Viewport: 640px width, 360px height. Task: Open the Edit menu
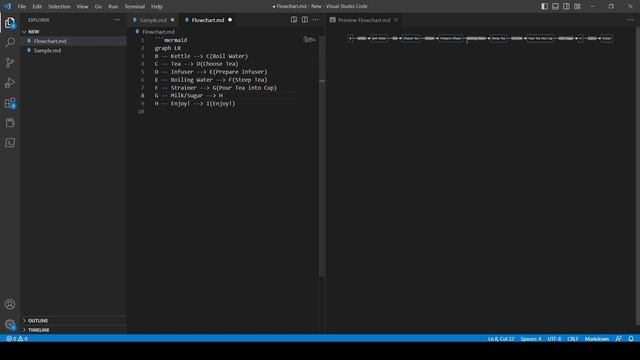[37, 6]
